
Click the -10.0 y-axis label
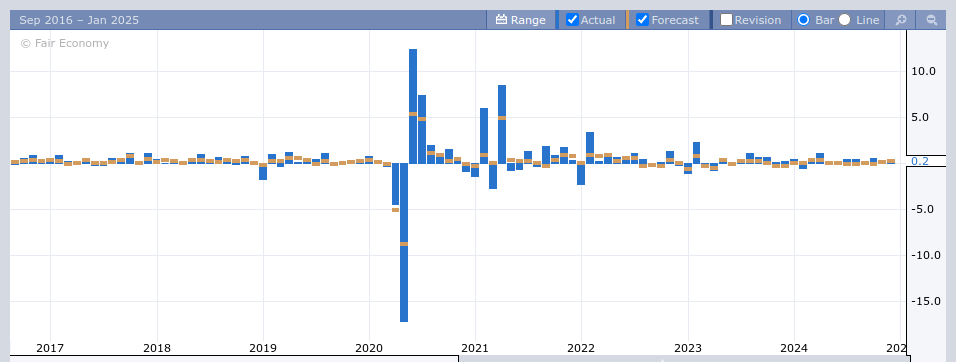pos(926,255)
